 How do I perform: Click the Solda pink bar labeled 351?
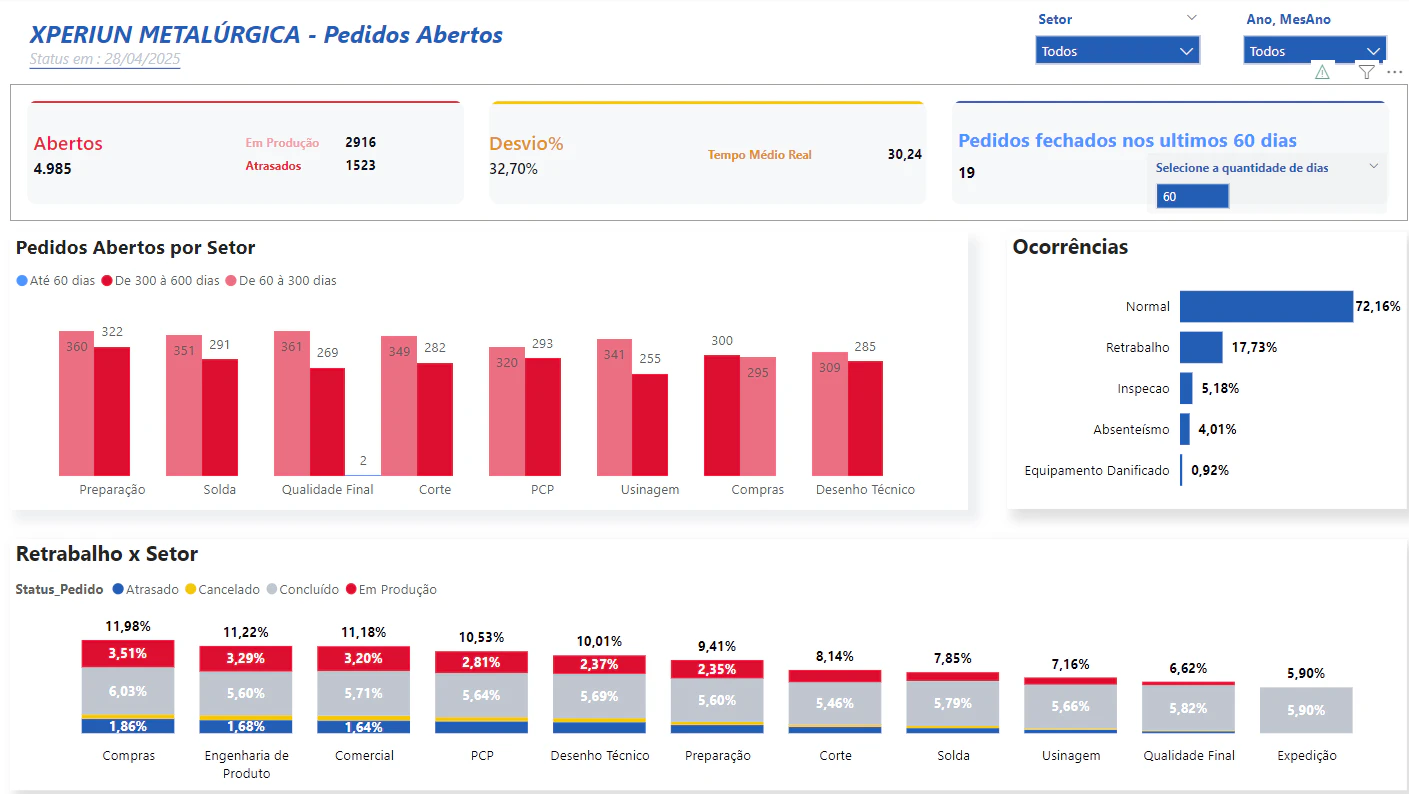184,405
